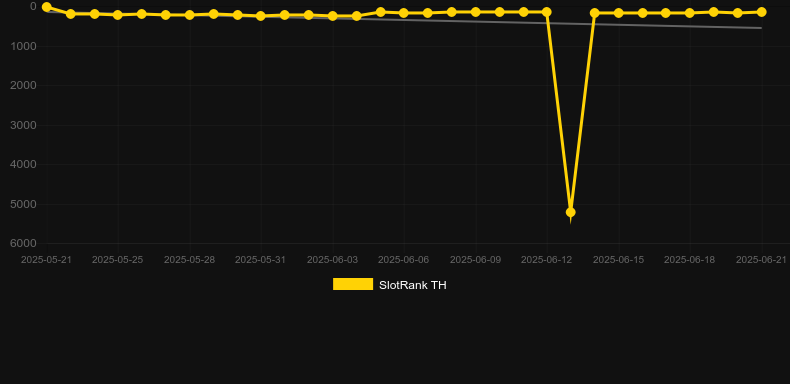Screen dimensions: 790x384
Task: Toggle the SlotRank TH legend label text
Action: (x=413, y=285)
